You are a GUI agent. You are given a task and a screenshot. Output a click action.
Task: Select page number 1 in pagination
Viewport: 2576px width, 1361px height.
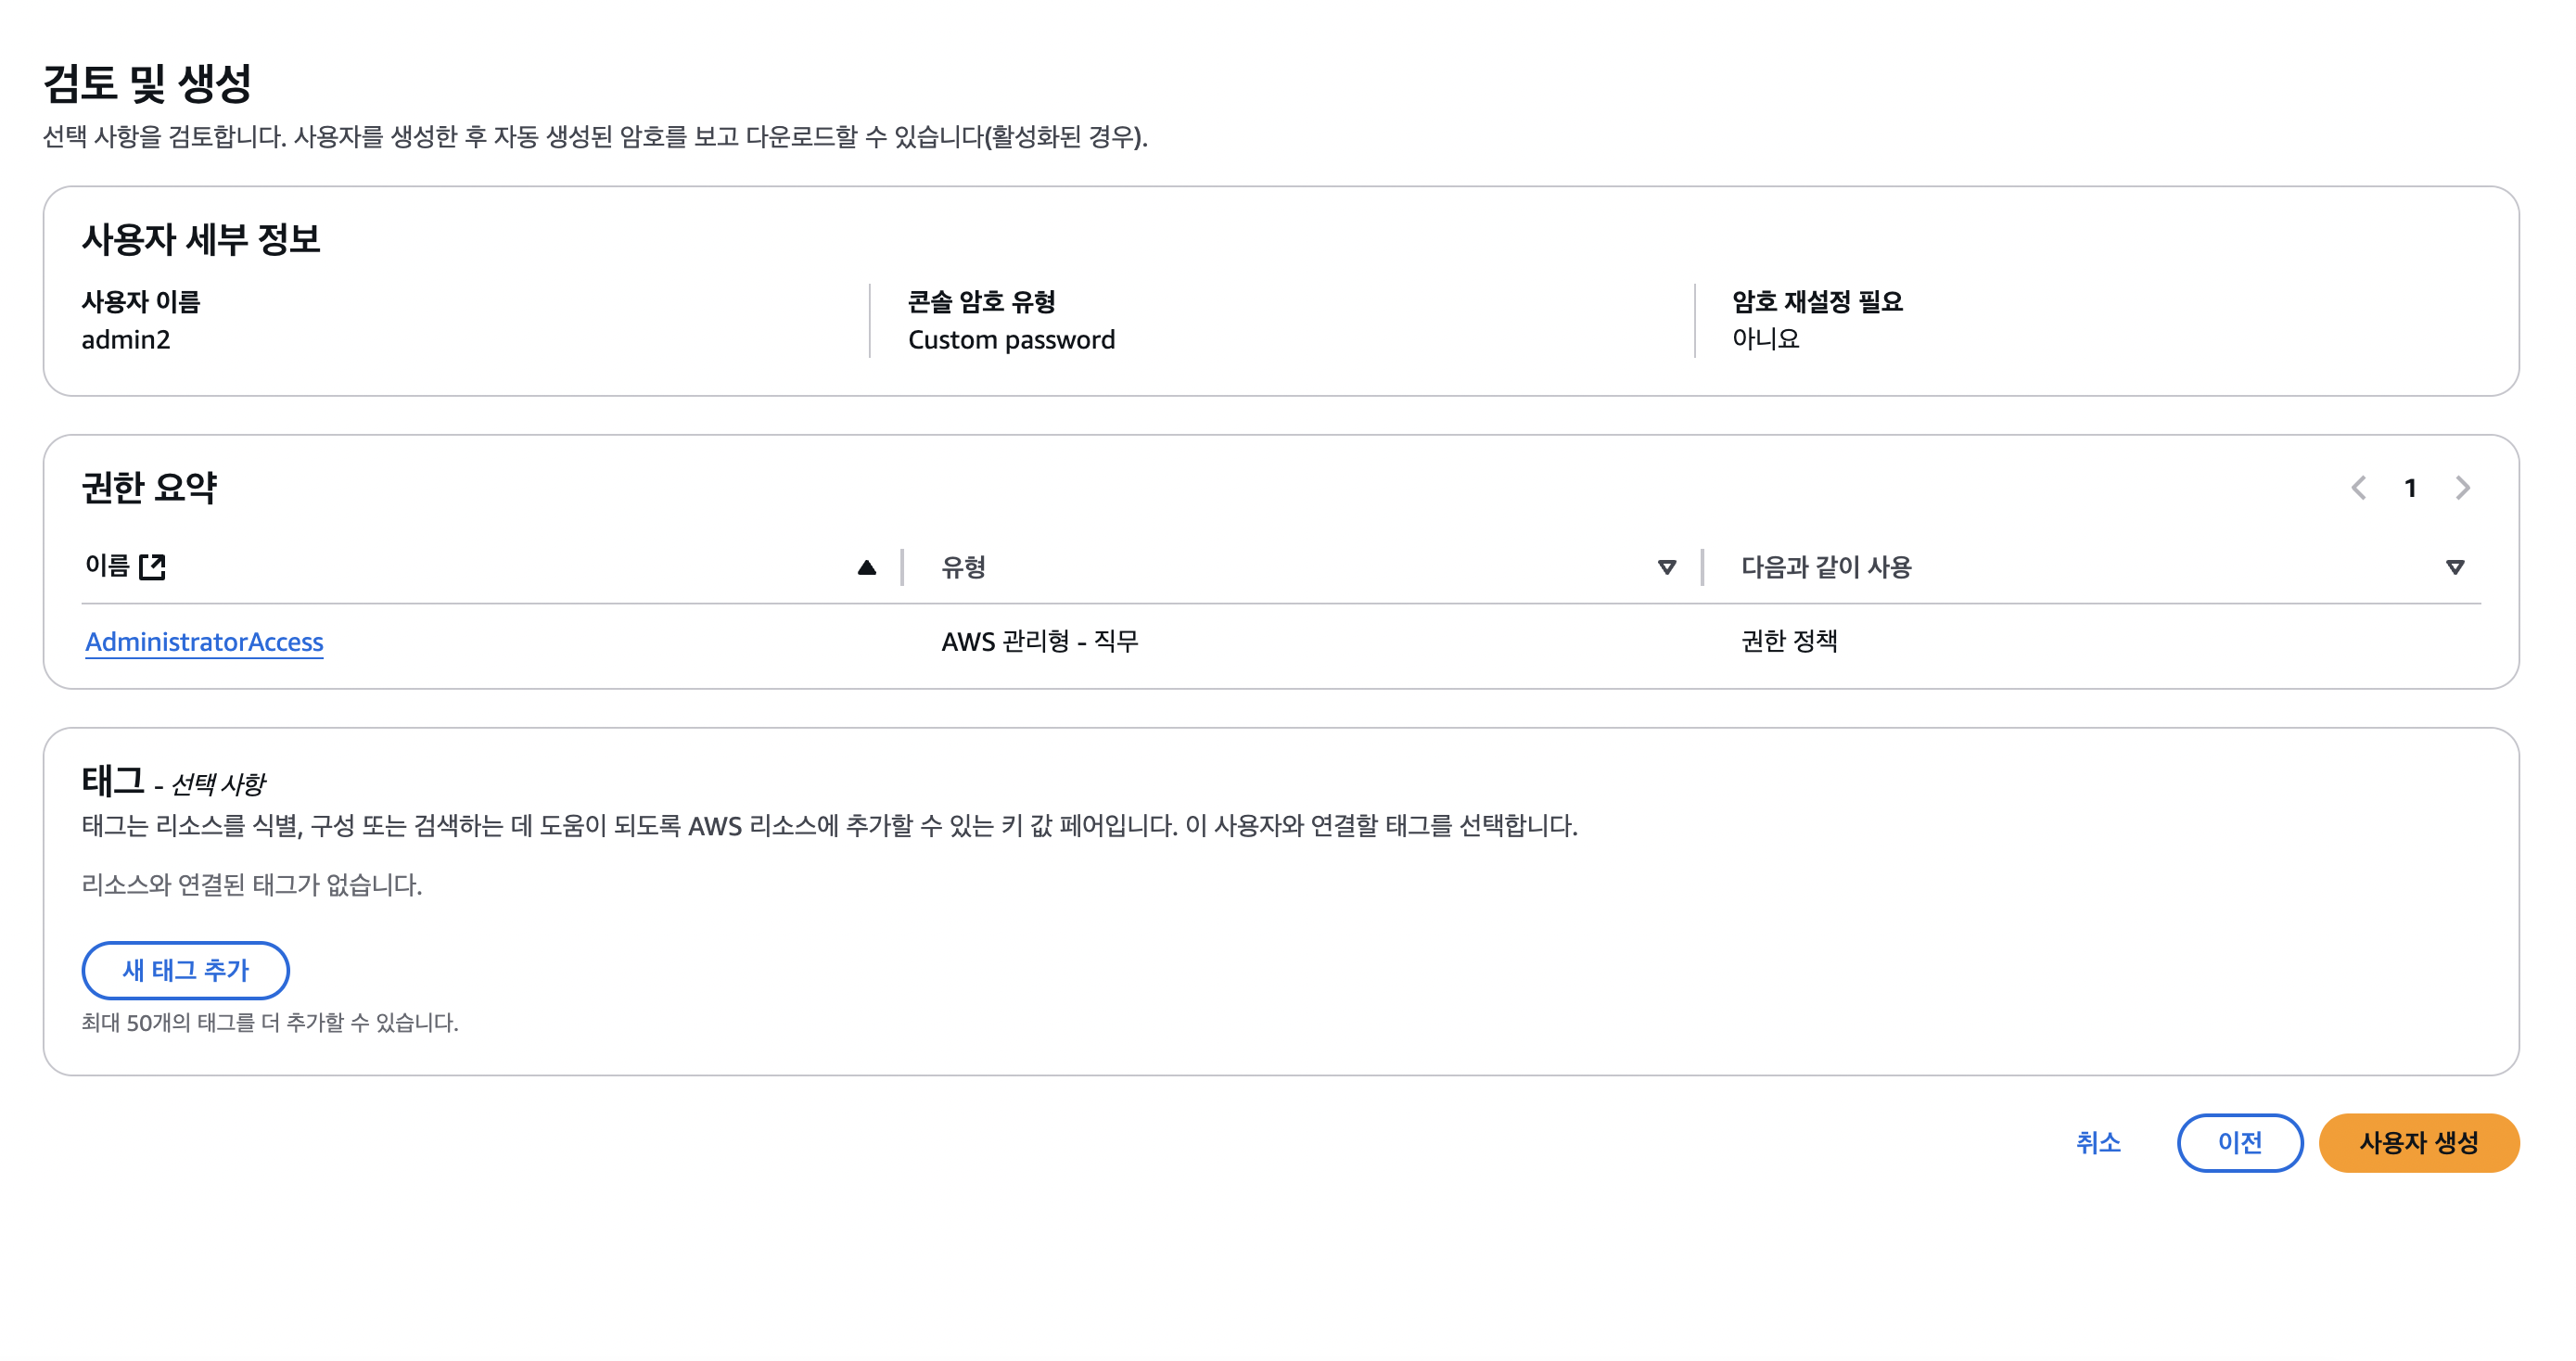[2411, 488]
